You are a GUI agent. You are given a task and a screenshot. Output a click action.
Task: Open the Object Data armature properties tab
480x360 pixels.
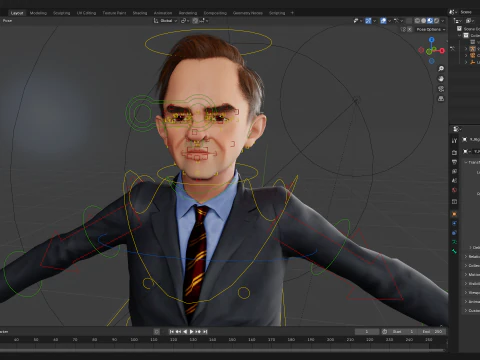coord(454,242)
